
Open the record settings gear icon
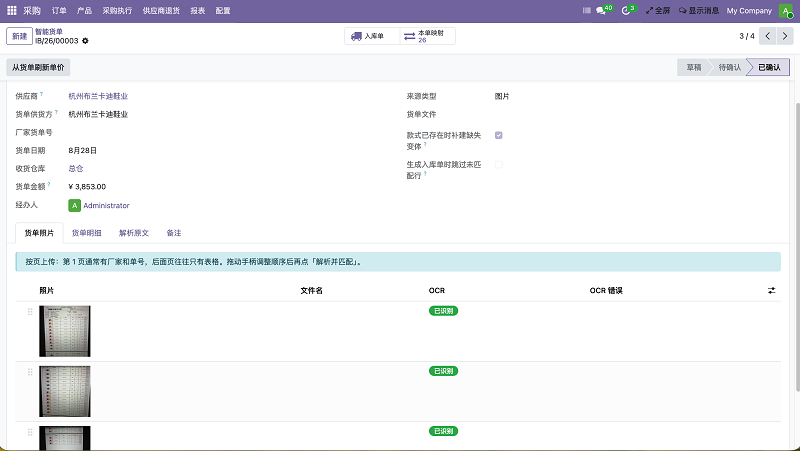click(x=85, y=41)
